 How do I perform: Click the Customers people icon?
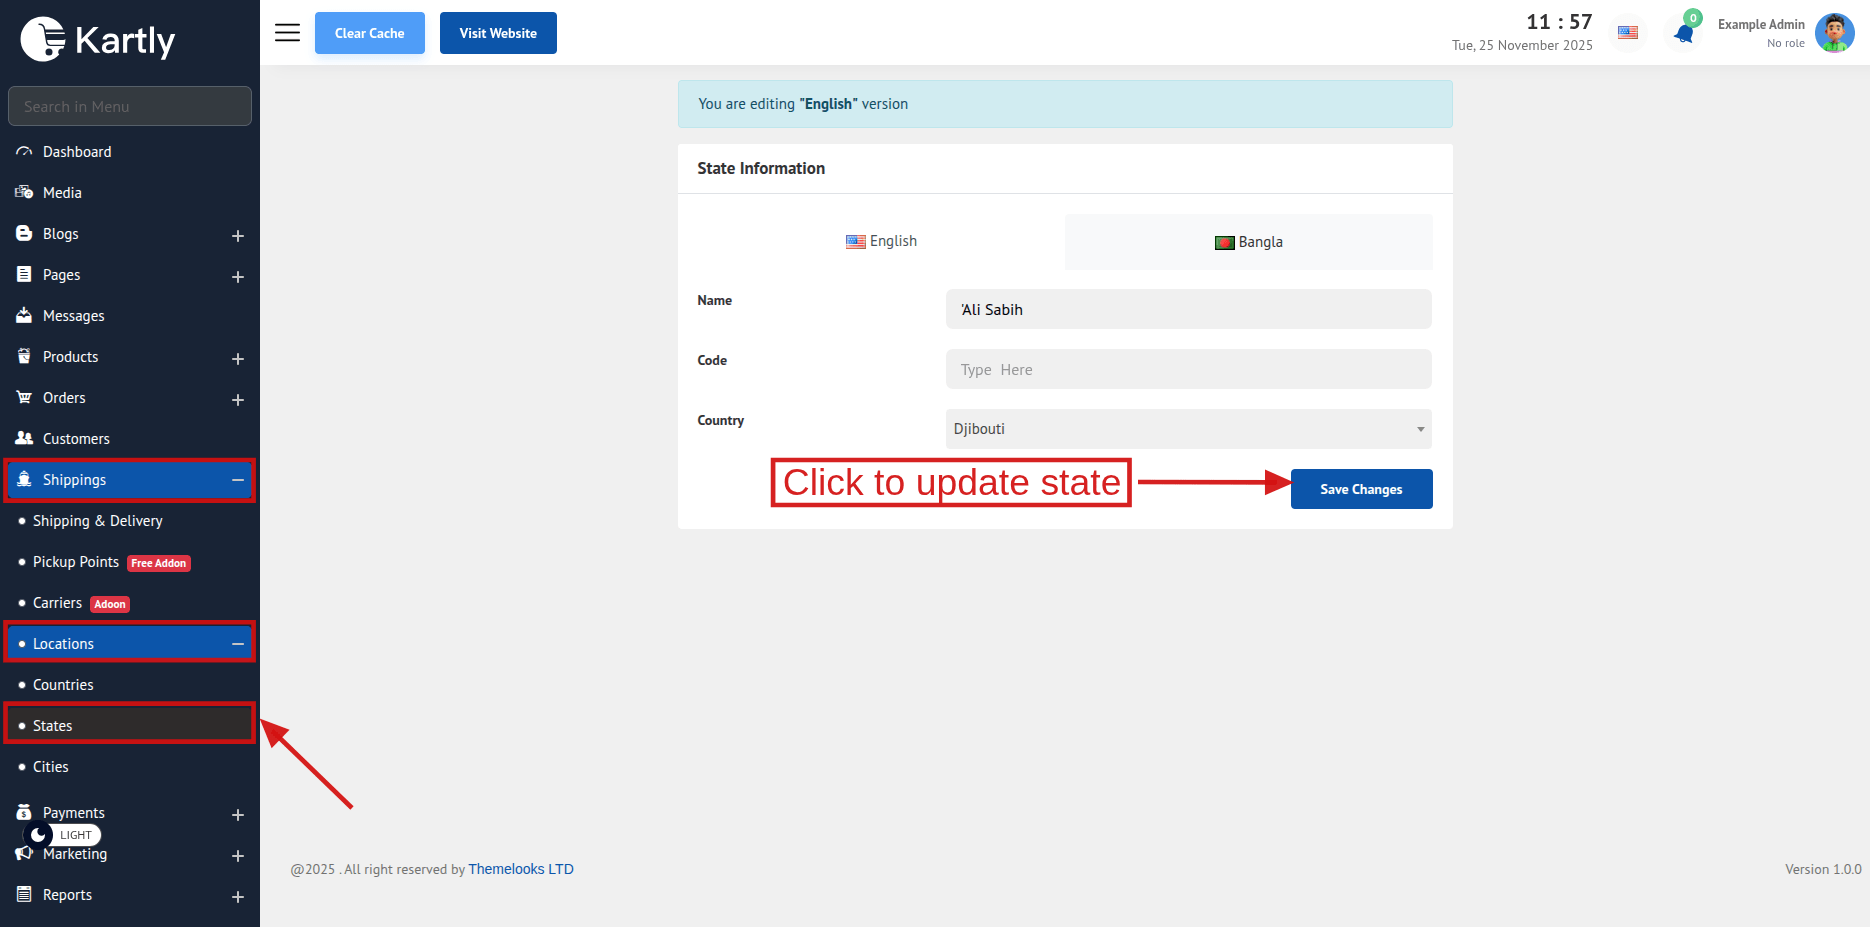[x=24, y=439]
